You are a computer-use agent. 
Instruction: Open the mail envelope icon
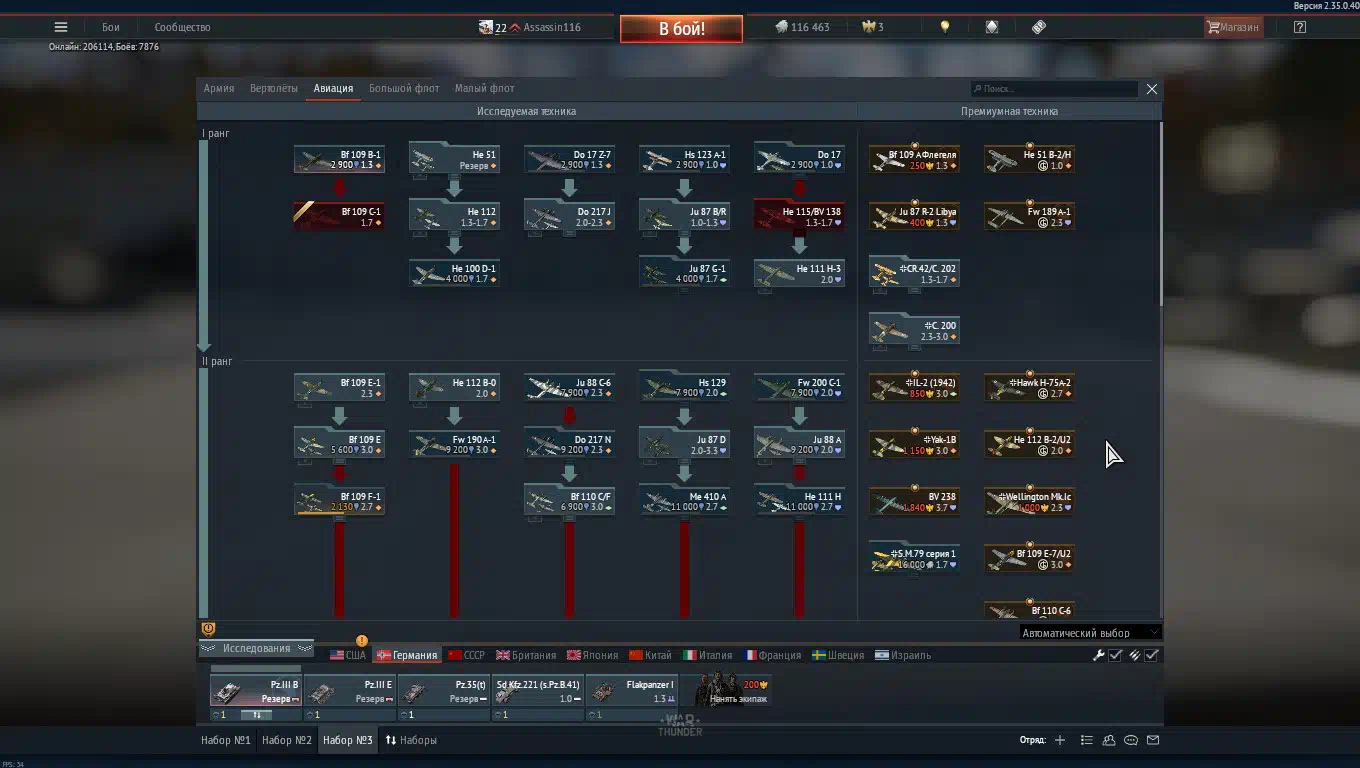click(1153, 740)
